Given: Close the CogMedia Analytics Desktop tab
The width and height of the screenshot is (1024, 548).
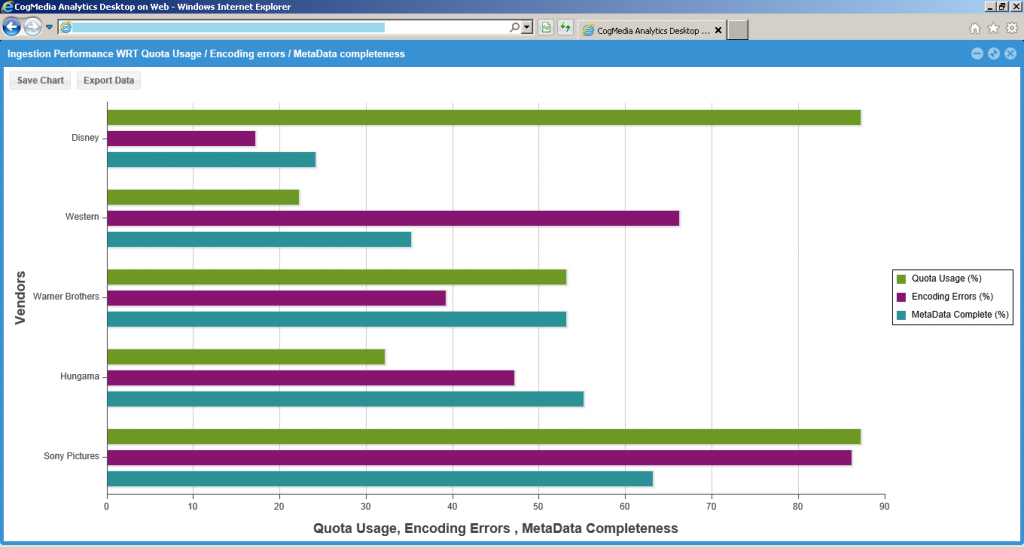Looking at the screenshot, I should coord(718,30).
